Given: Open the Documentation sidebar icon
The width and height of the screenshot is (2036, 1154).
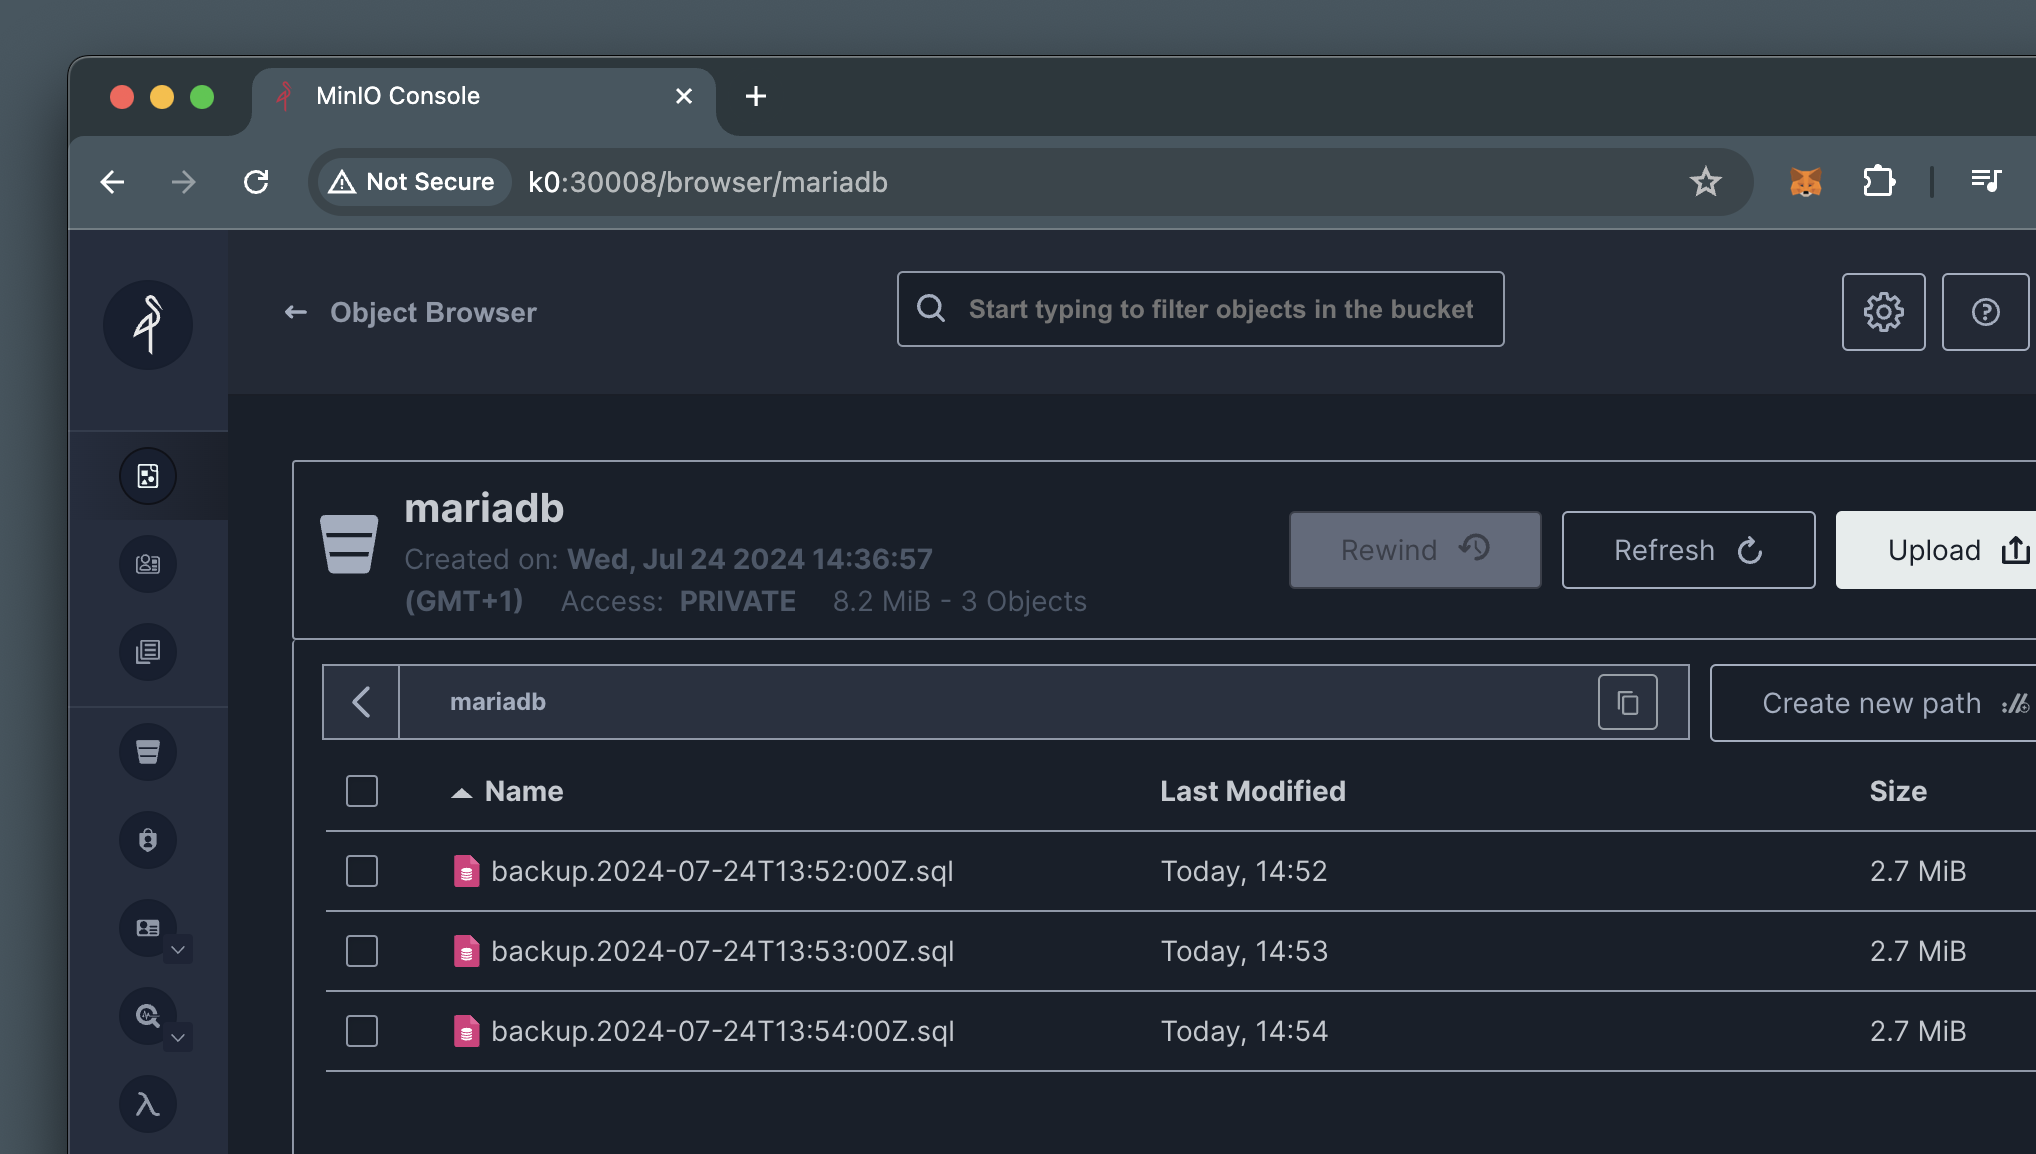Looking at the screenshot, I should pyautogui.click(x=148, y=652).
